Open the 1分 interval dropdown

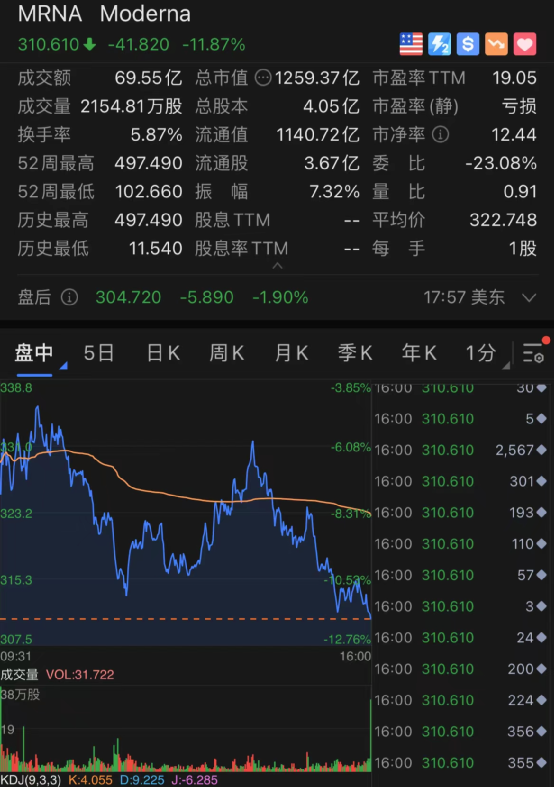487,353
